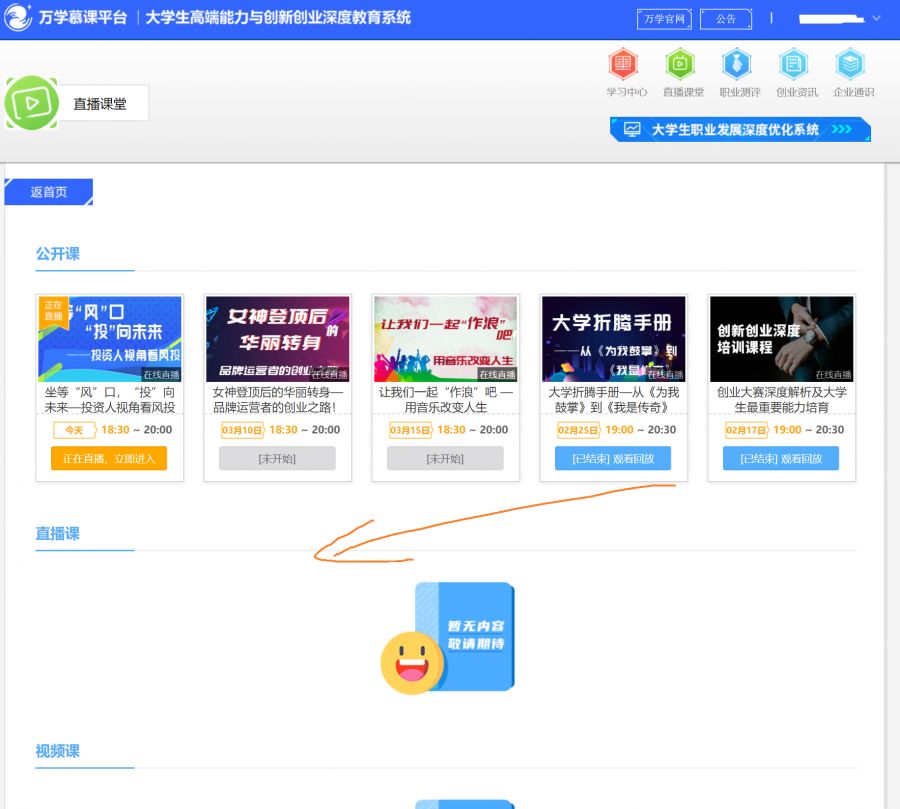Select the 直播课堂 green hexagon icon

tap(680, 65)
